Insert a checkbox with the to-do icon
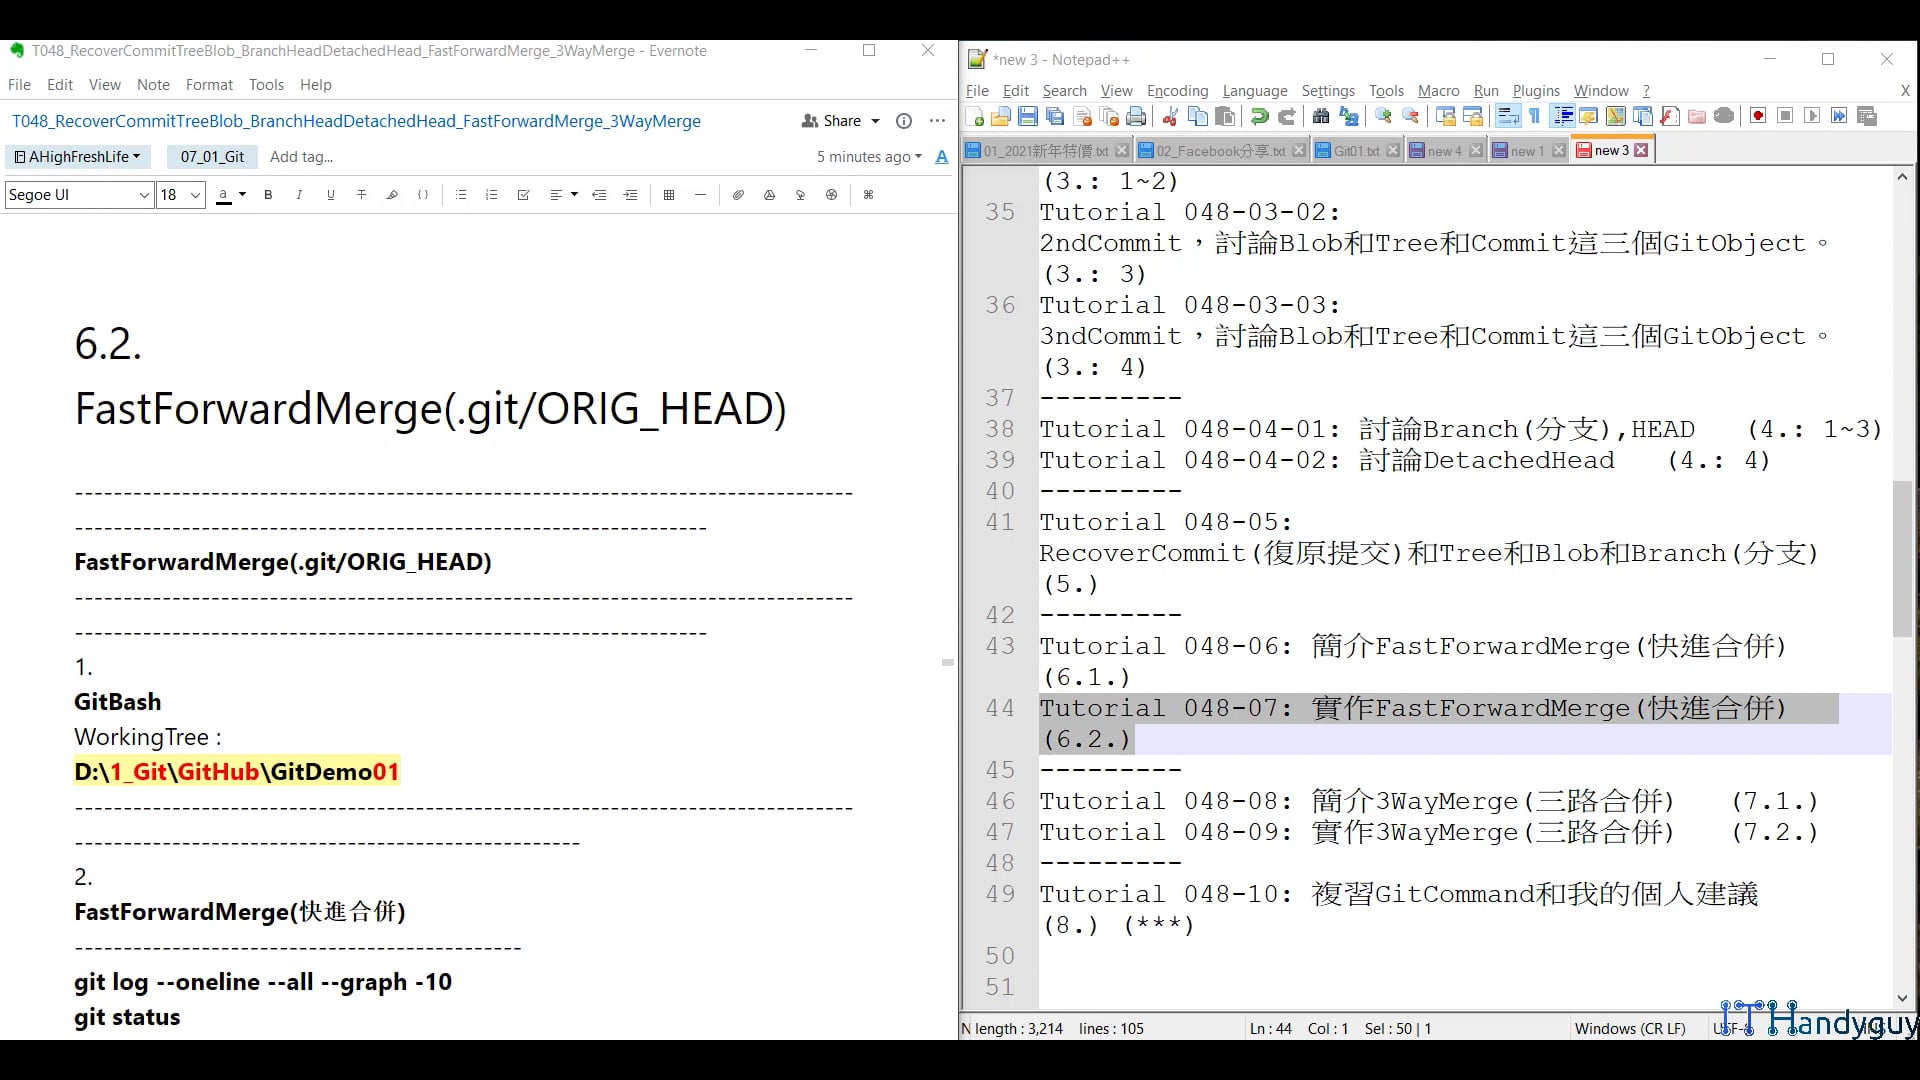 523,195
